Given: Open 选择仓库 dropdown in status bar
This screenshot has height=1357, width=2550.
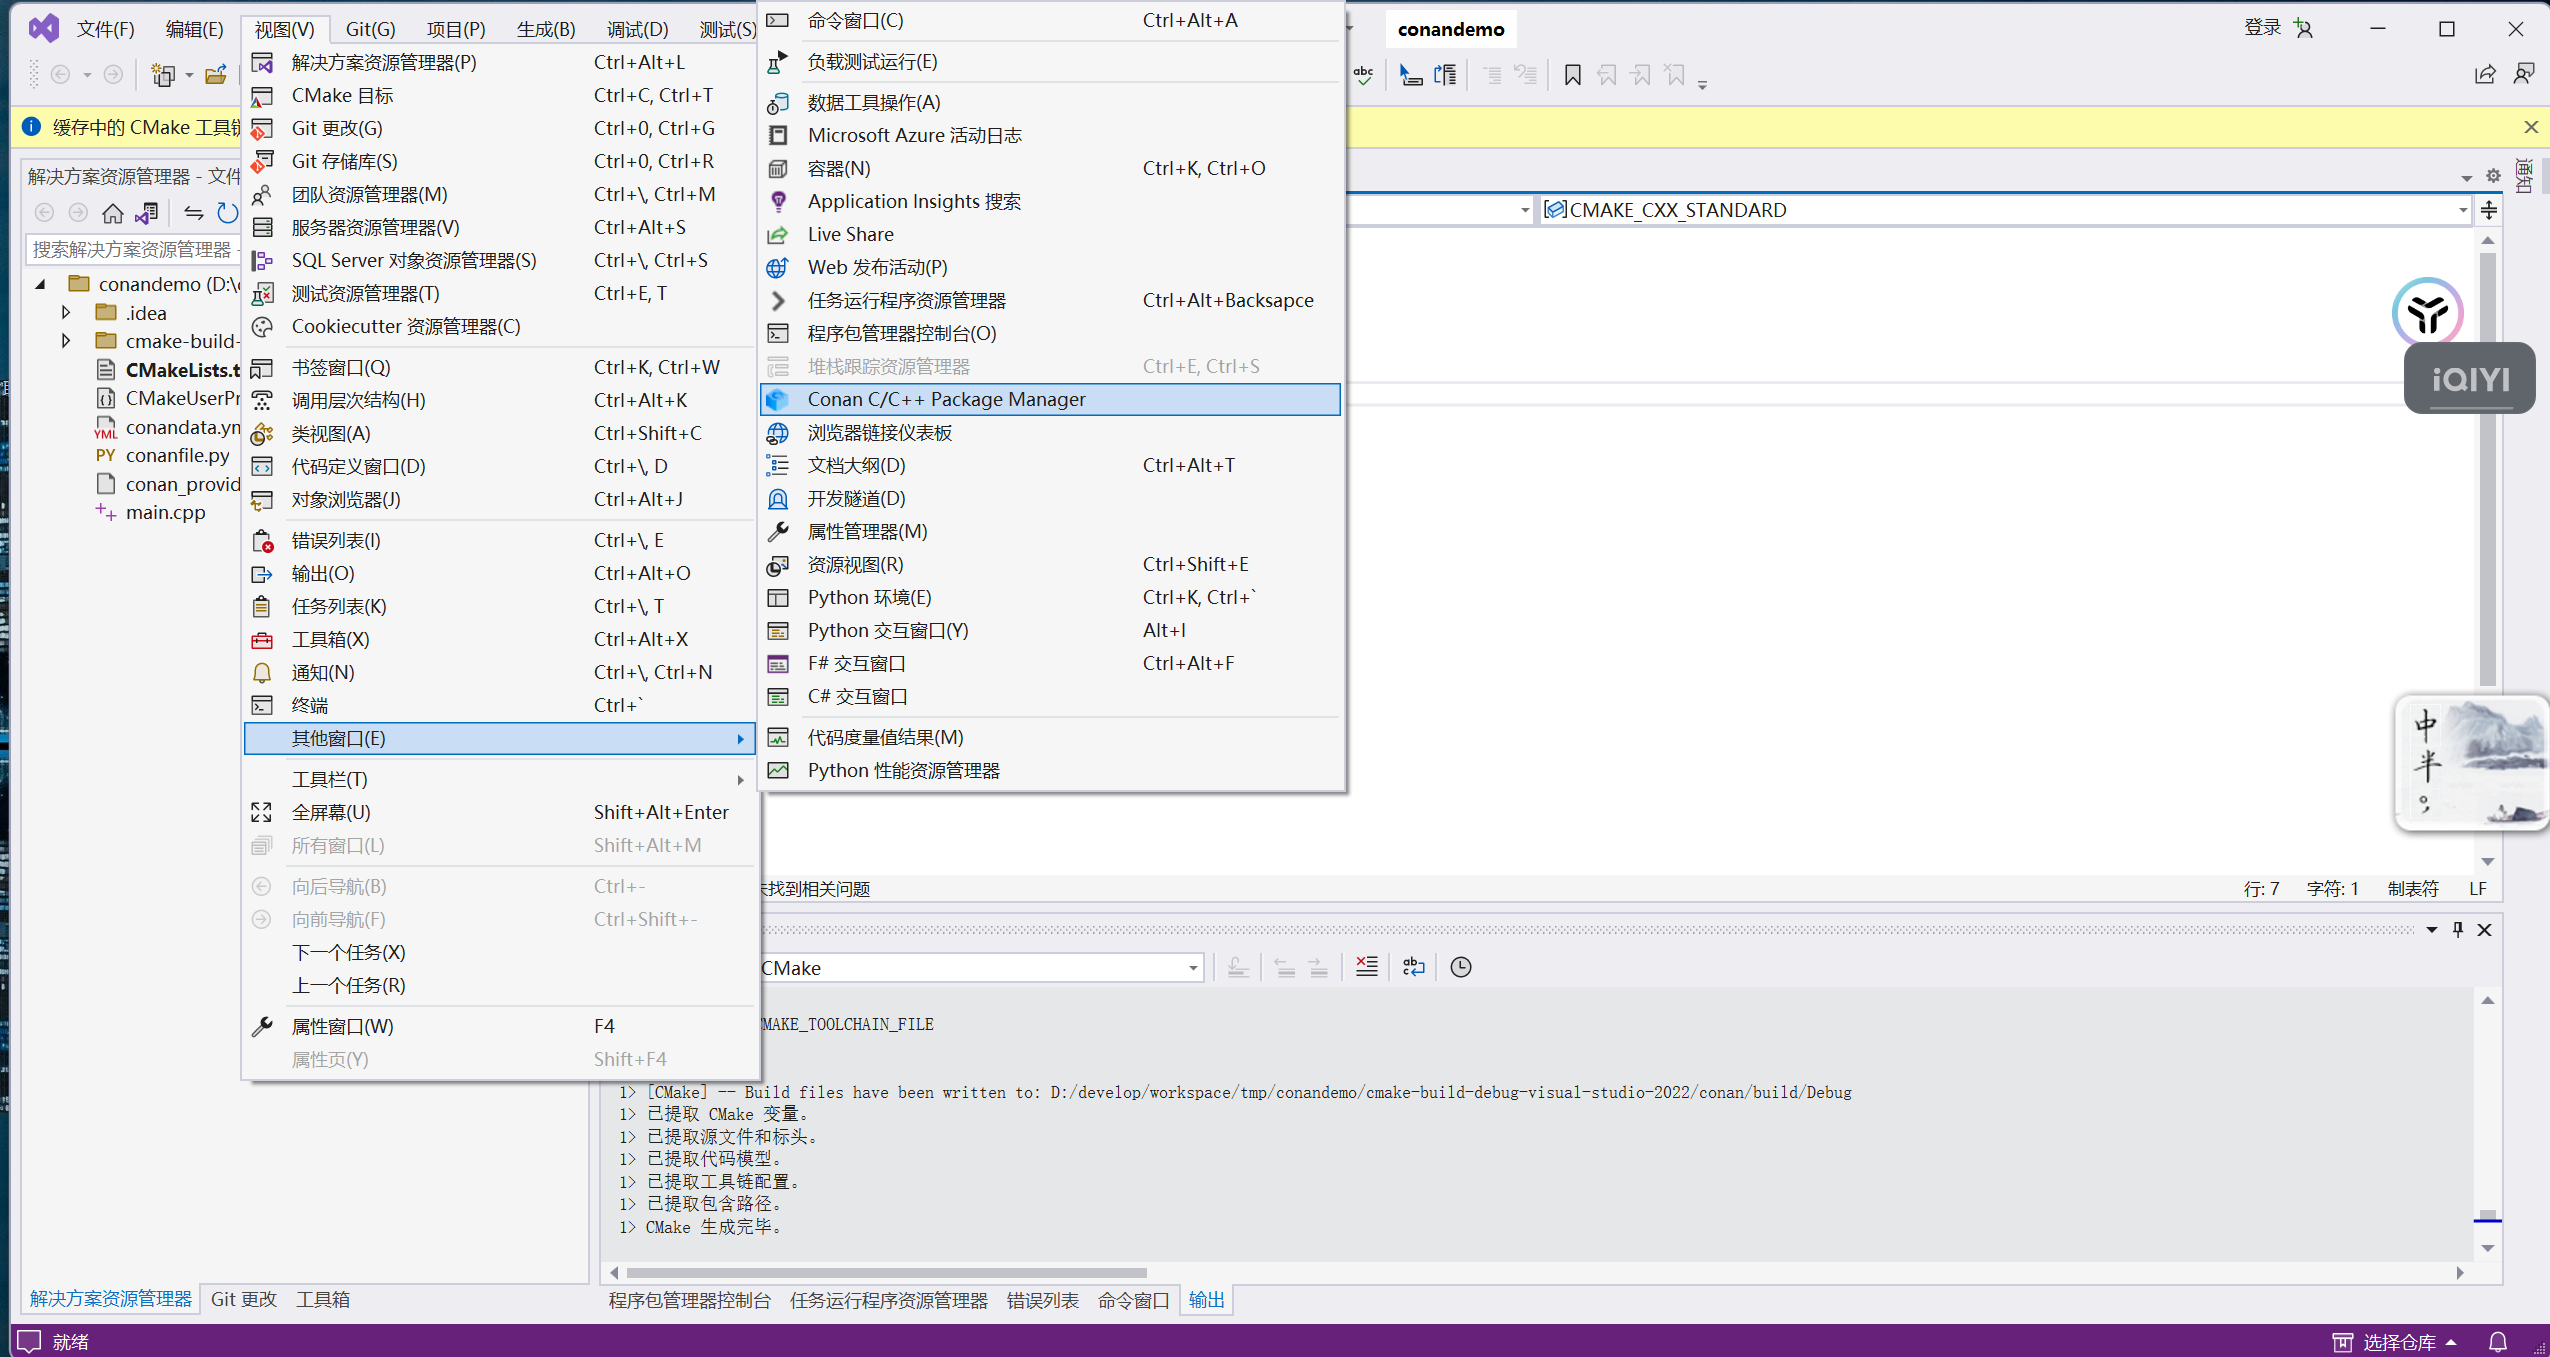Looking at the screenshot, I should (x=2395, y=1342).
